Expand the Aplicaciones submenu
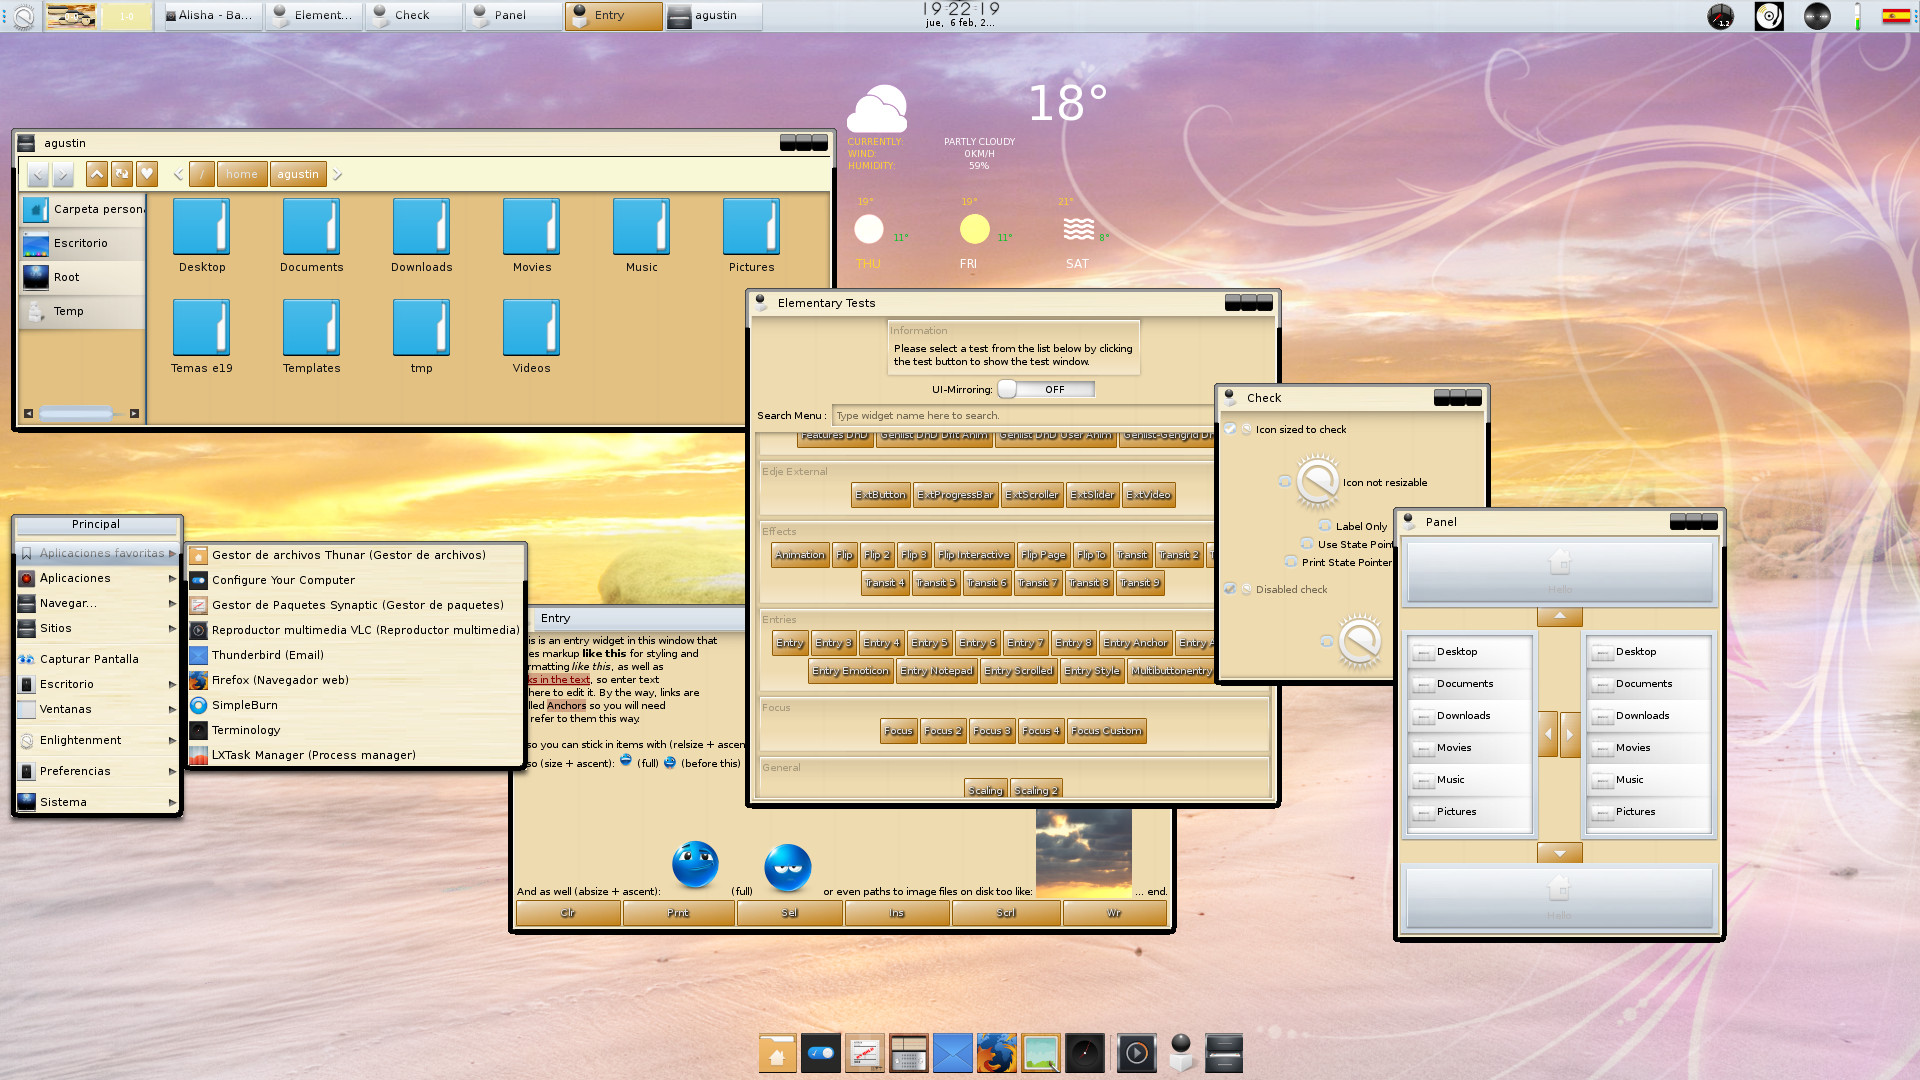Viewport: 1920px width, 1080px height. (97, 578)
